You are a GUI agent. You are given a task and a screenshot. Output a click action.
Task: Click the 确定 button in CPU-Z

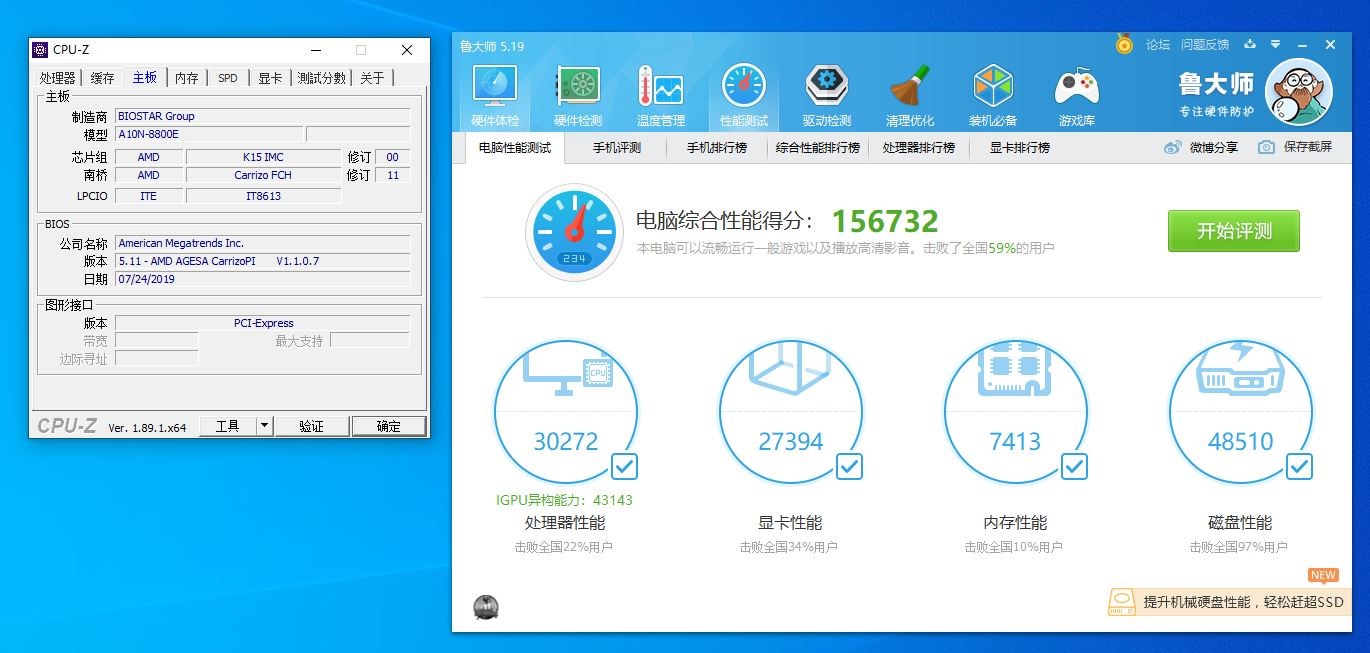388,426
